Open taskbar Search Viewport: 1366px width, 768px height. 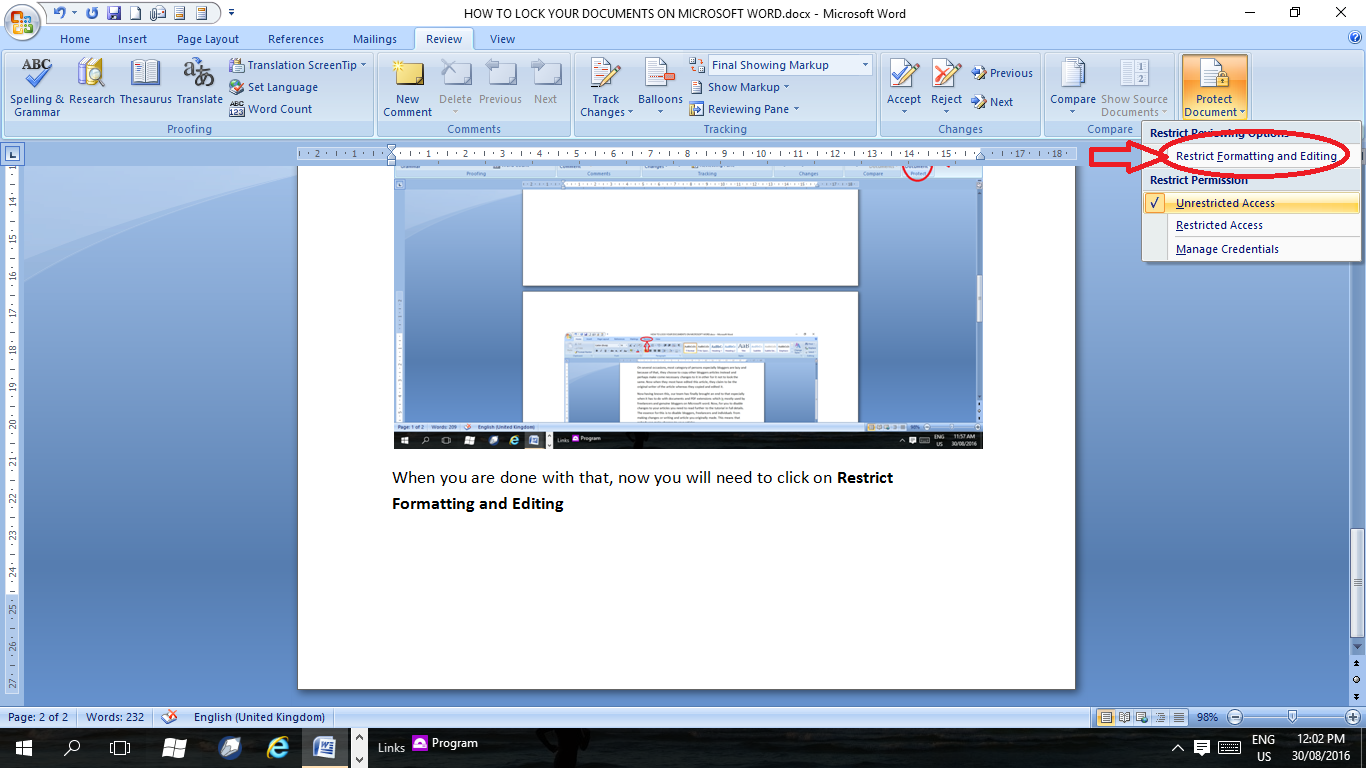72,747
